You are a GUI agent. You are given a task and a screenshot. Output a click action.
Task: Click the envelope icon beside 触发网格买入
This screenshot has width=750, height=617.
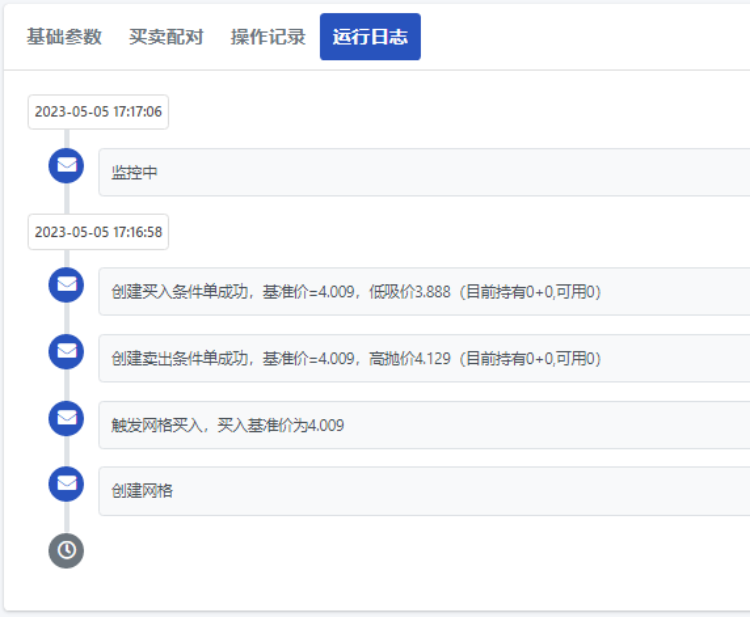tap(66, 418)
